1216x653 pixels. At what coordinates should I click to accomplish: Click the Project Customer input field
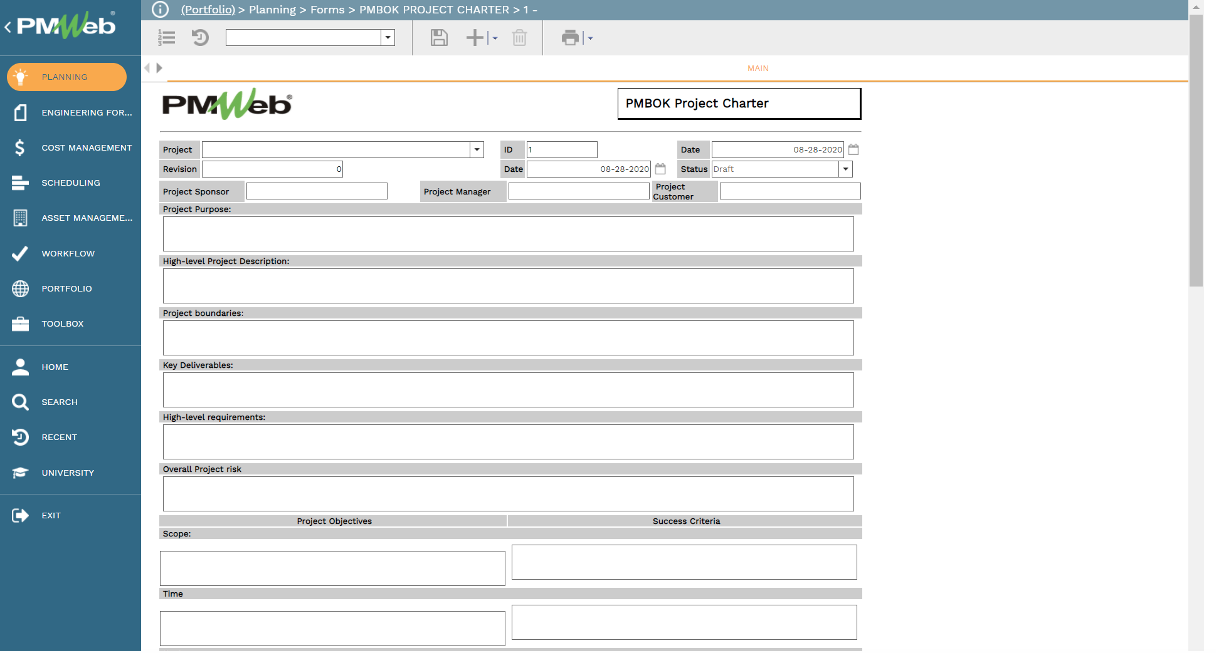pos(790,191)
